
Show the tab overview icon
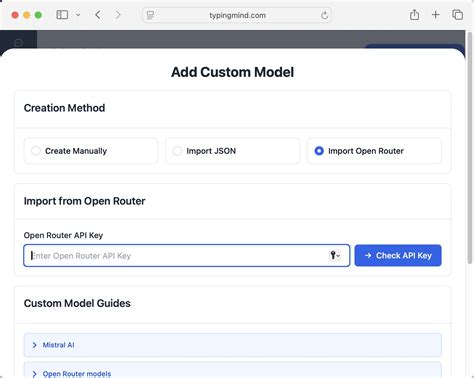[457, 15]
